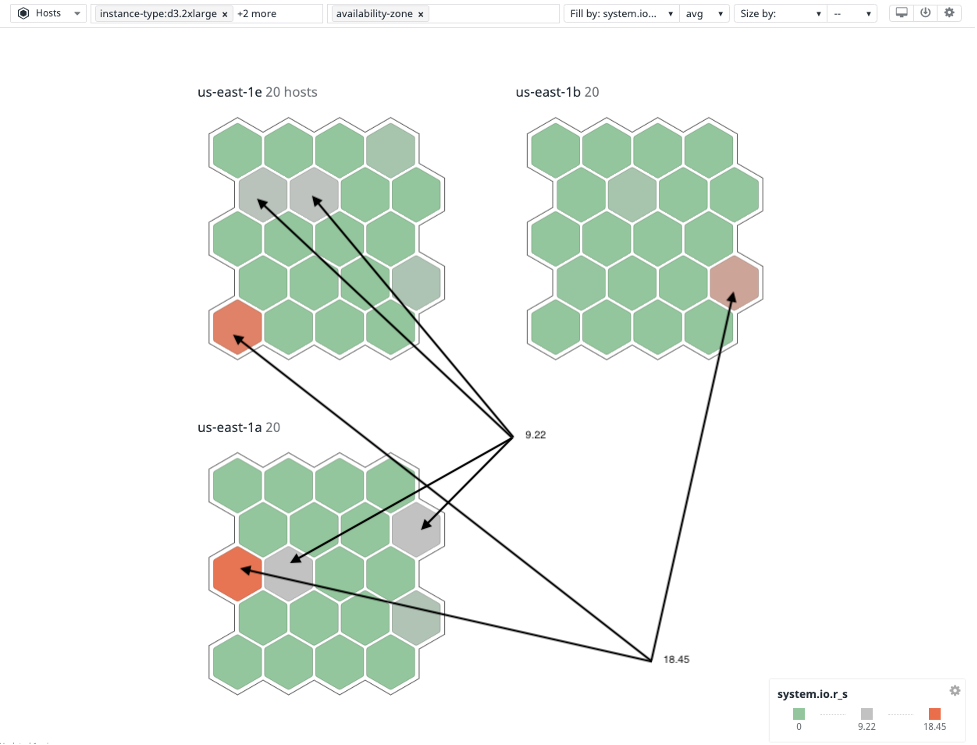Click the 18.45 arrow annotation label
Screen dimensions: 977x745
tap(676, 659)
